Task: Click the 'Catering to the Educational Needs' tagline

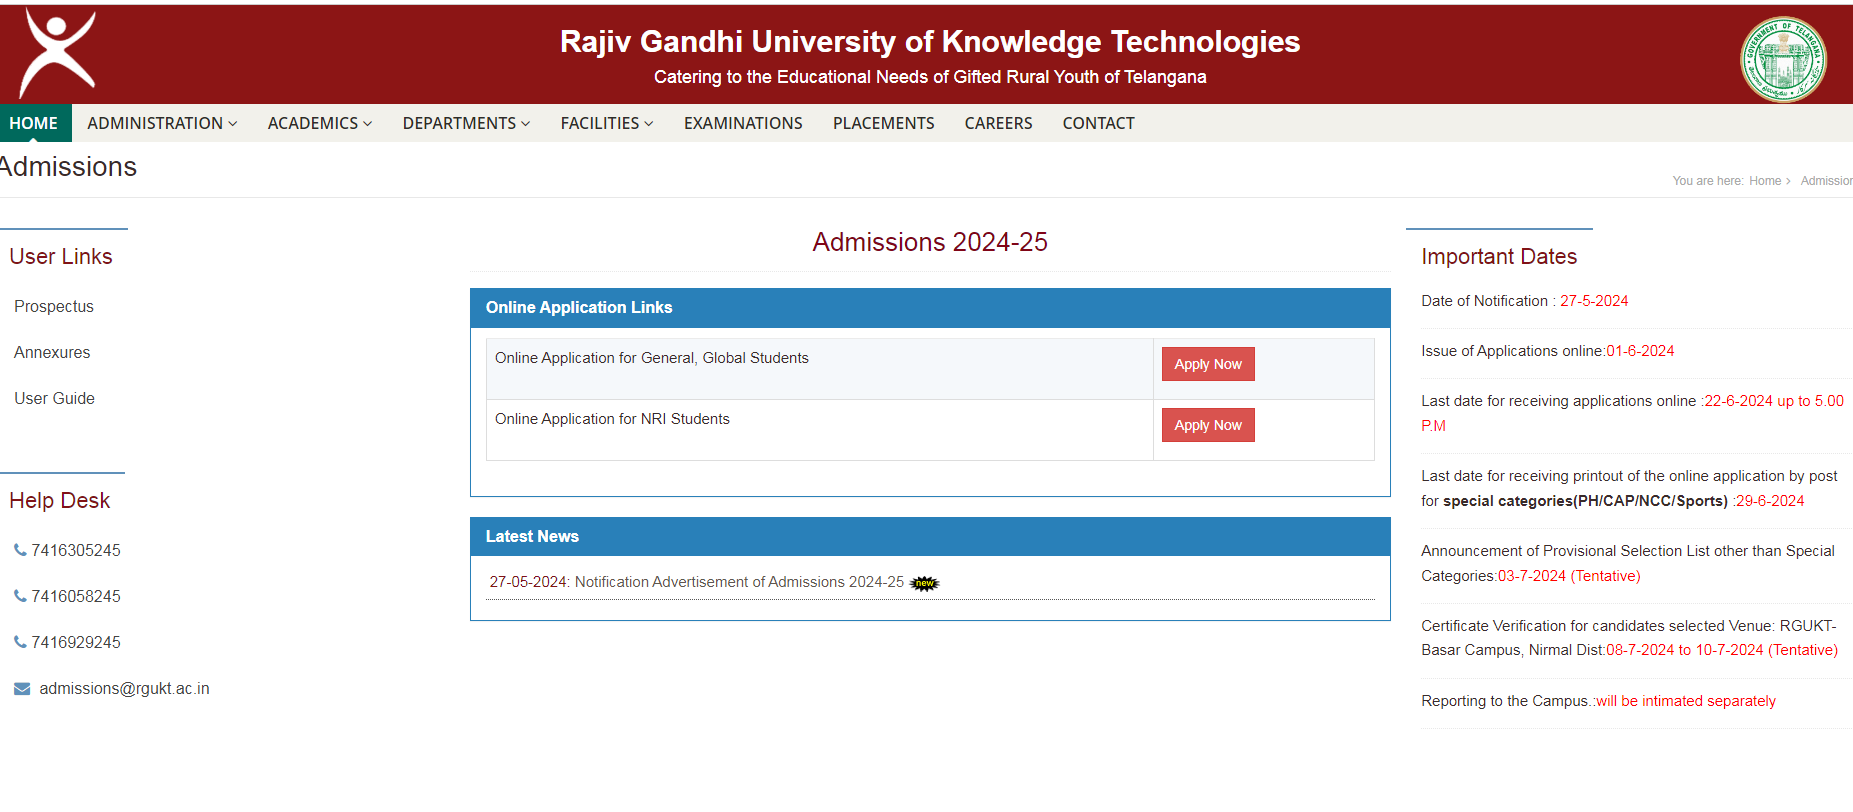Action: pyautogui.click(x=930, y=77)
